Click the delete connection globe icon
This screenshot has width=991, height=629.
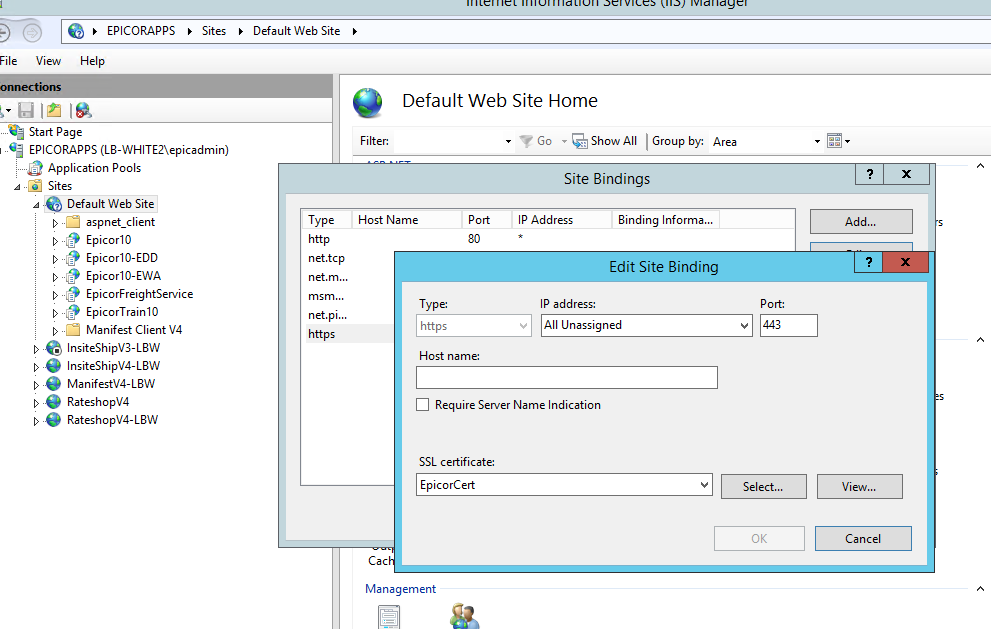point(83,110)
